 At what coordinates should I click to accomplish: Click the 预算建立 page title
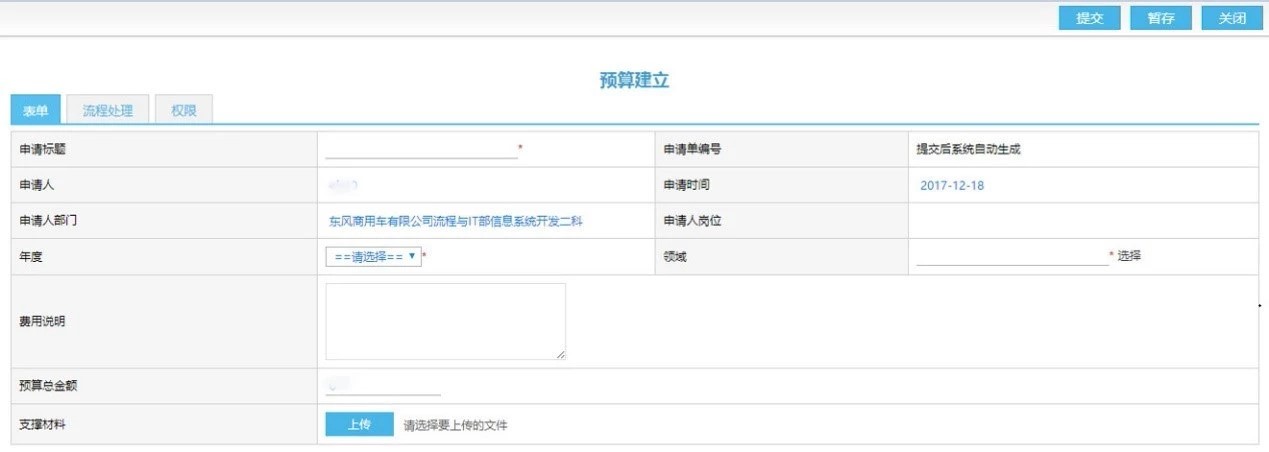(x=634, y=81)
